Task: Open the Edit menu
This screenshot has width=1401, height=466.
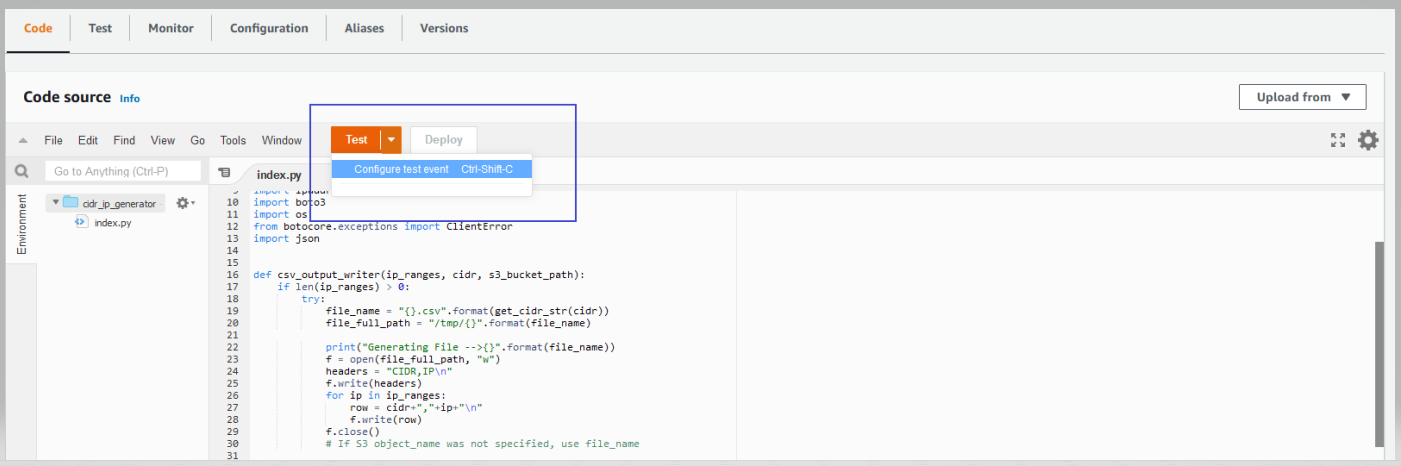Action: point(88,141)
